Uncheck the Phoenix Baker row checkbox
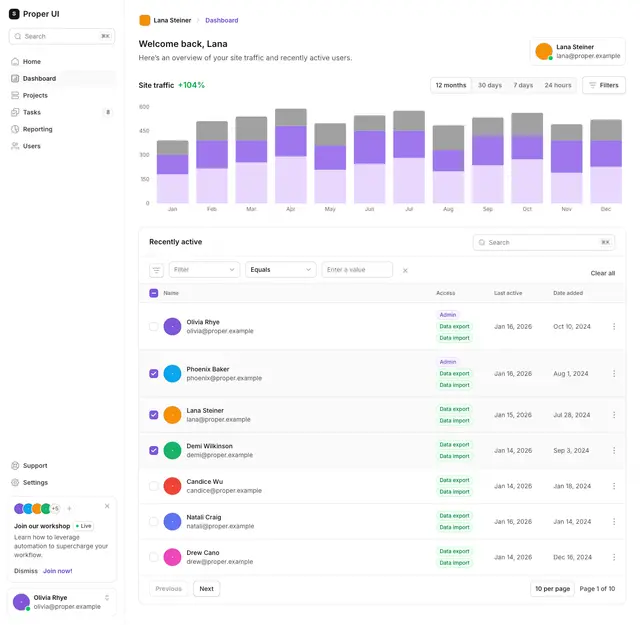Image resolution: width=640 pixels, height=625 pixels. click(x=153, y=374)
